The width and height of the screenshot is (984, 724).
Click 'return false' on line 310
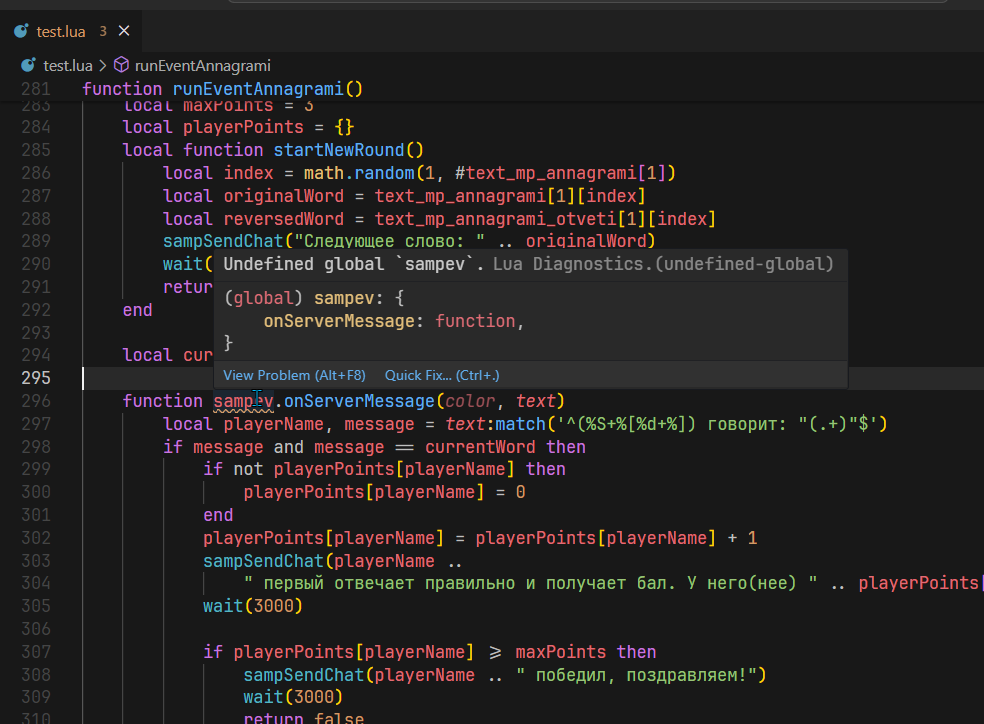coord(304,717)
